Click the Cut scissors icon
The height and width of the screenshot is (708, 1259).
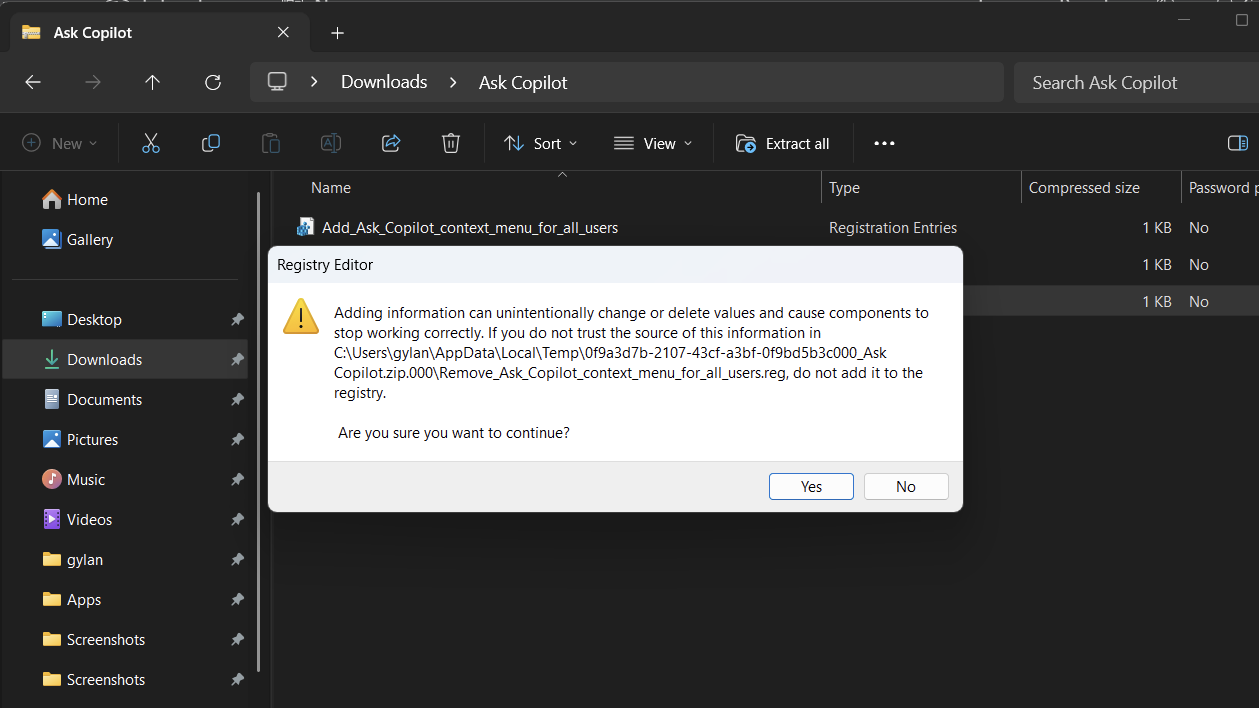click(151, 143)
